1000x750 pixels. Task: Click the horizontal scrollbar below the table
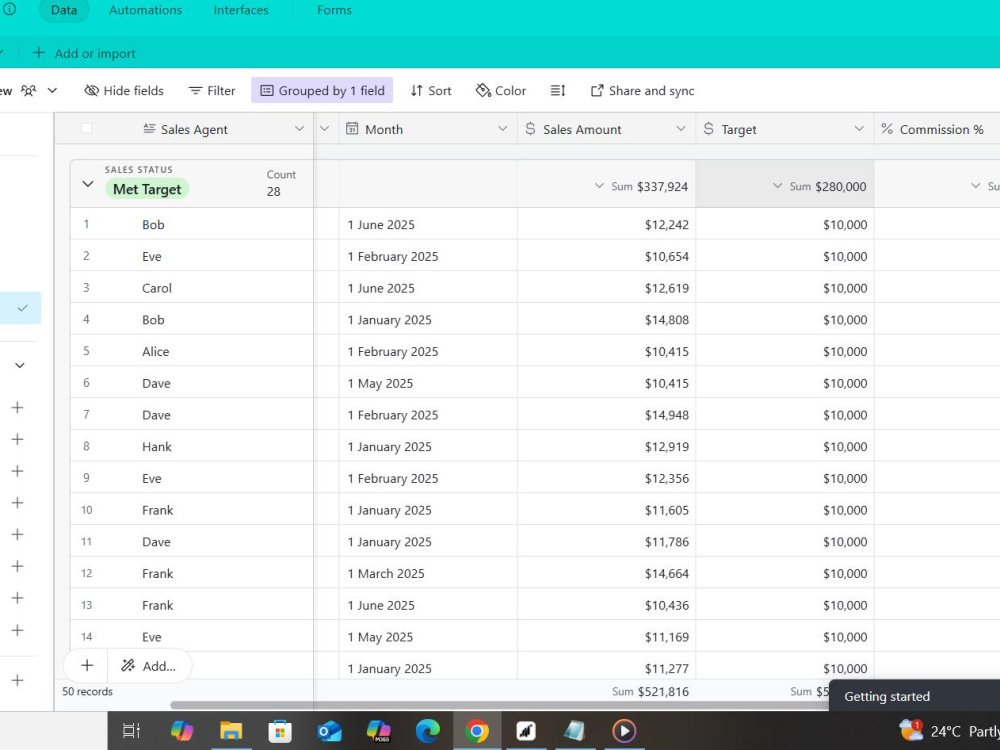coord(497,705)
